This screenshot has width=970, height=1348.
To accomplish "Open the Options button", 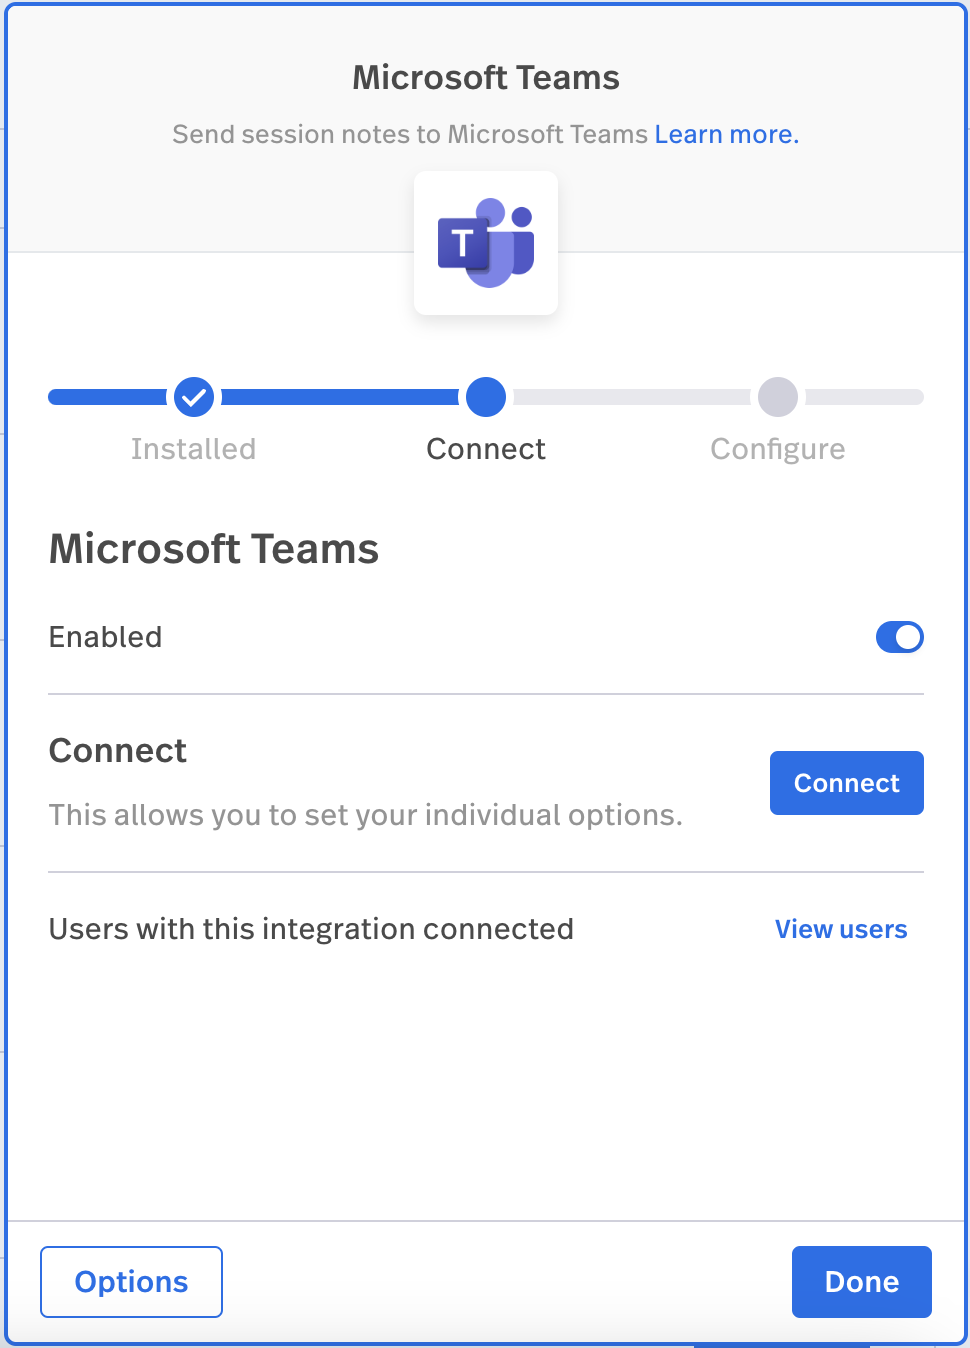I will (x=131, y=1282).
